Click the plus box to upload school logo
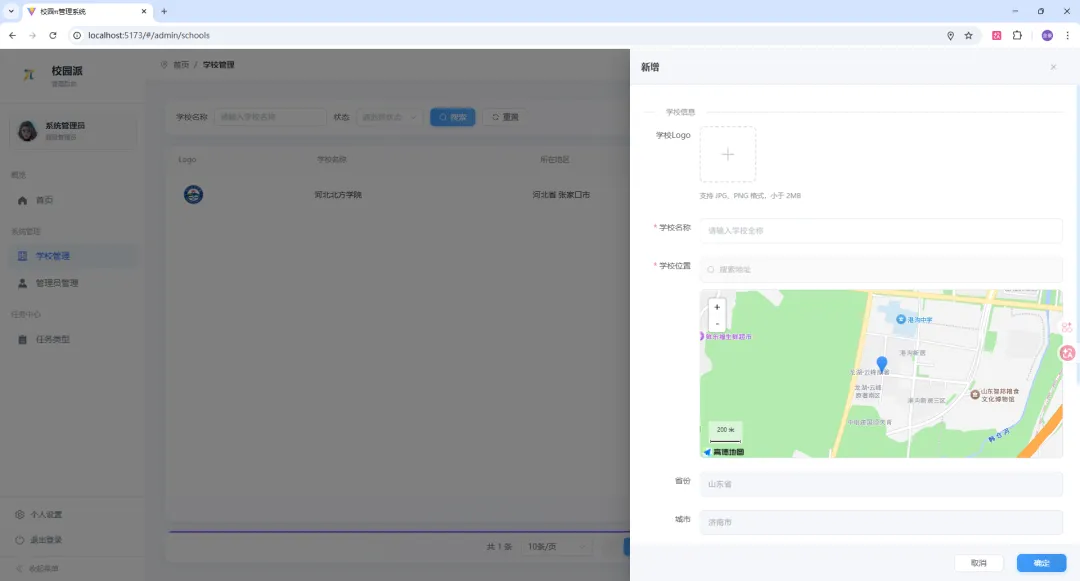Image resolution: width=1080 pixels, height=581 pixels. coord(727,154)
